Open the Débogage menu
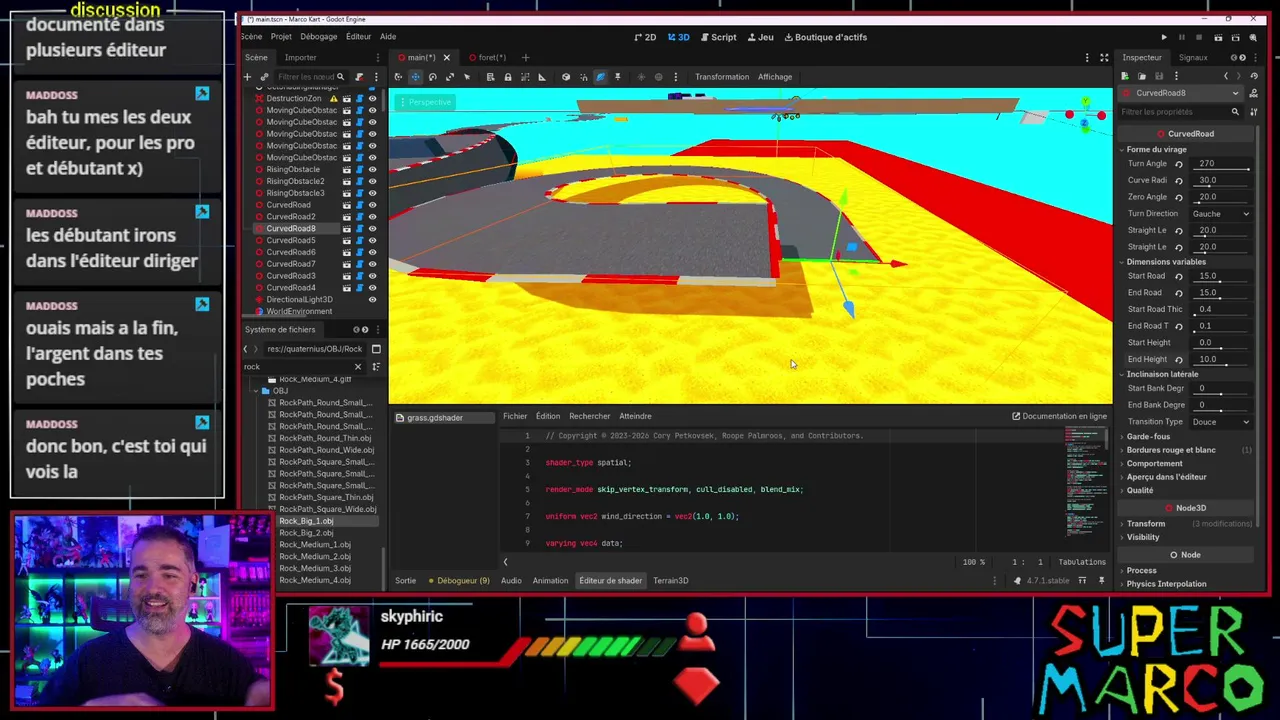This screenshot has width=1280, height=720. tap(319, 37)
